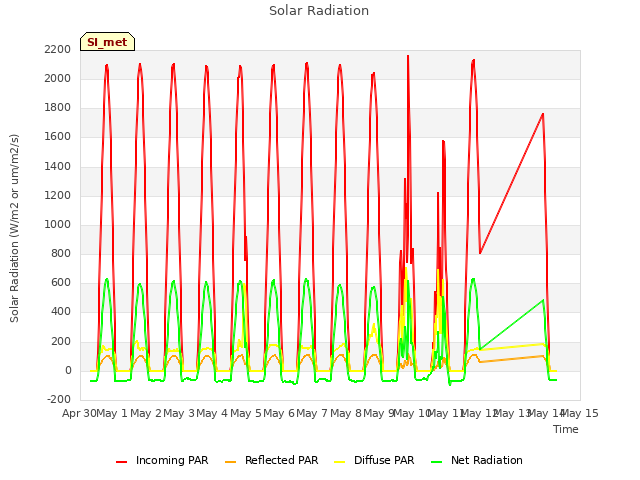Click the -200 y-axis tick label
Screen dimensions: 640x480
tap(59, 399)
